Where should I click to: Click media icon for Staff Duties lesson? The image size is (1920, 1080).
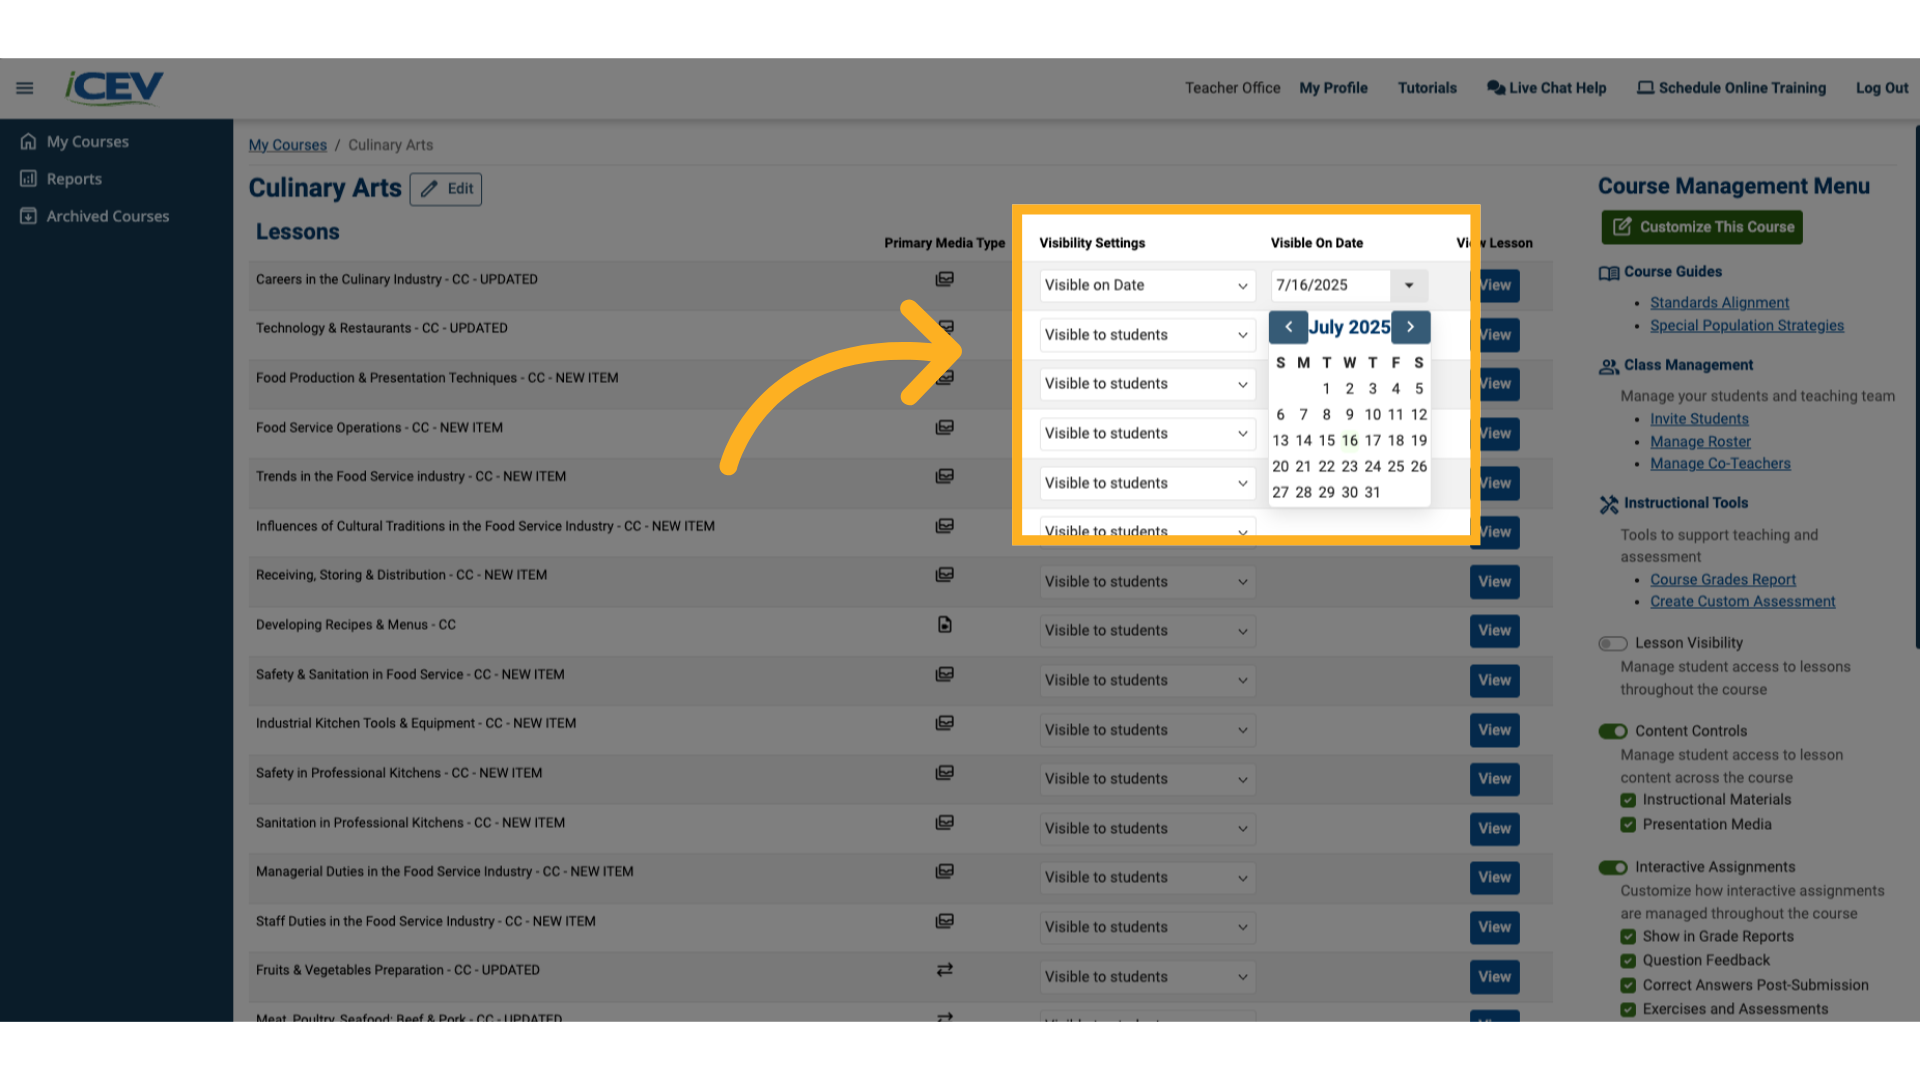click(x=944, y=921)
